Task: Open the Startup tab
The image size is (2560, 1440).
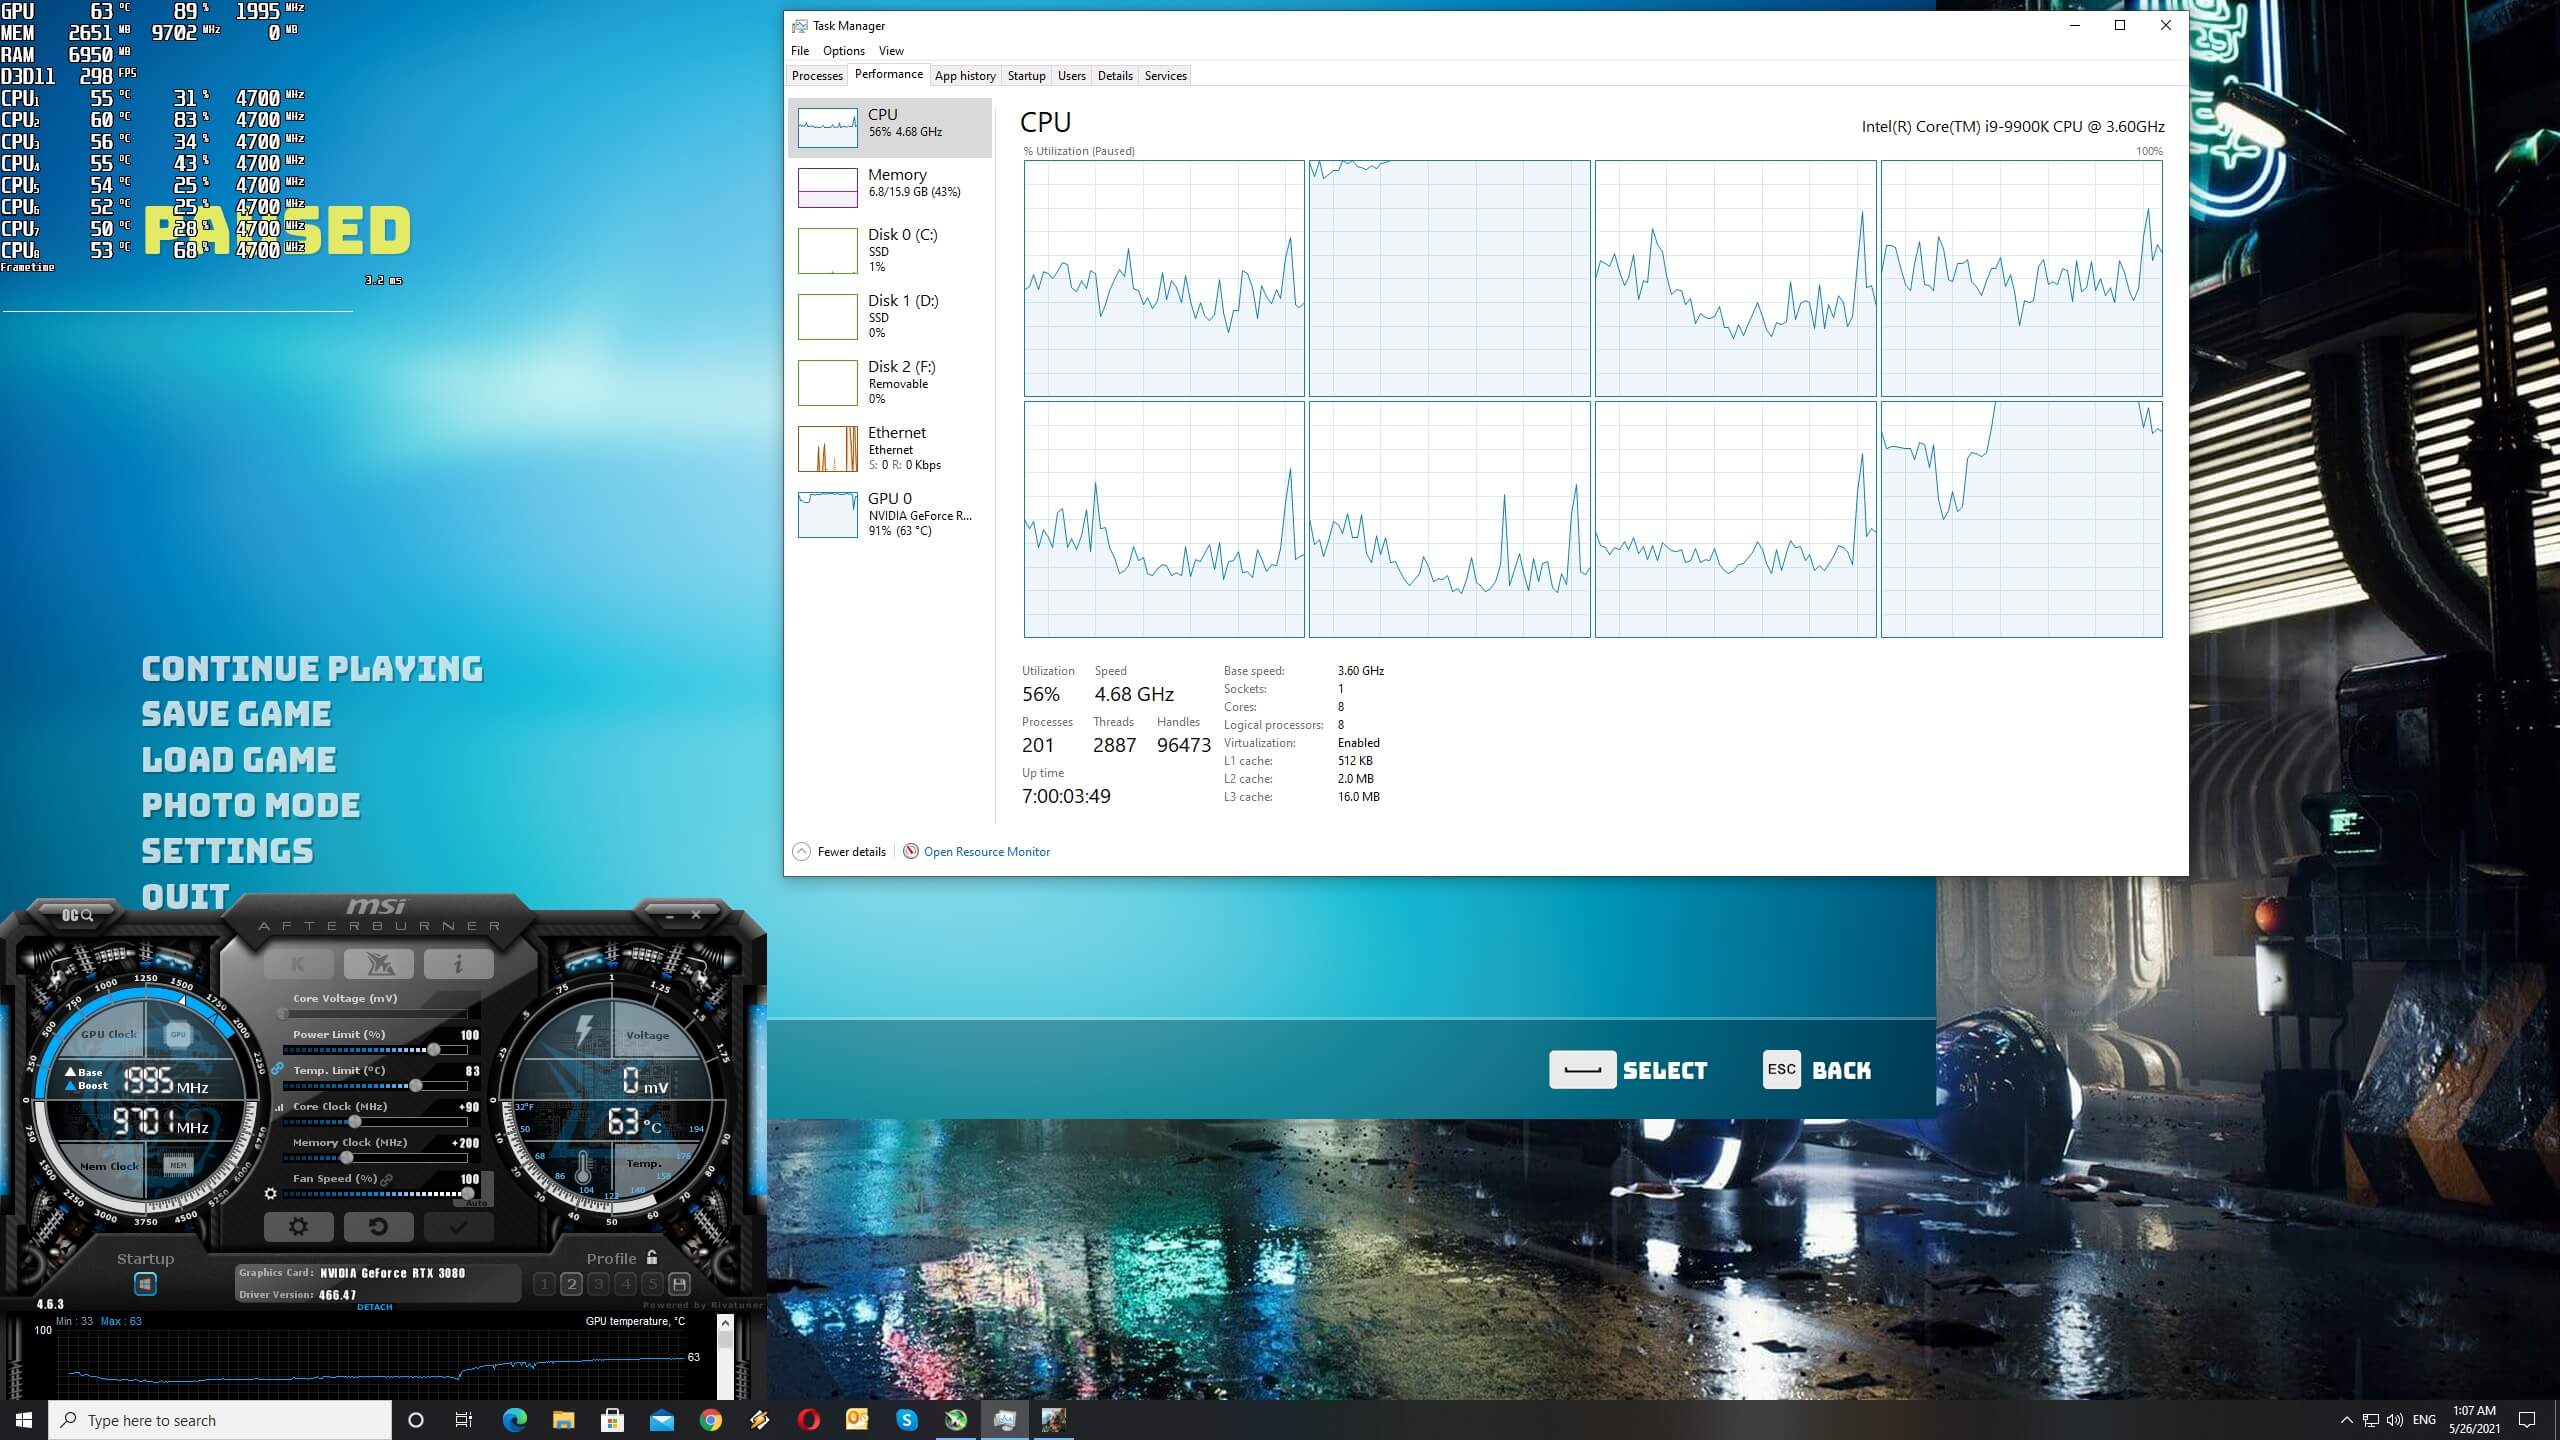Action: [1026, 76]
